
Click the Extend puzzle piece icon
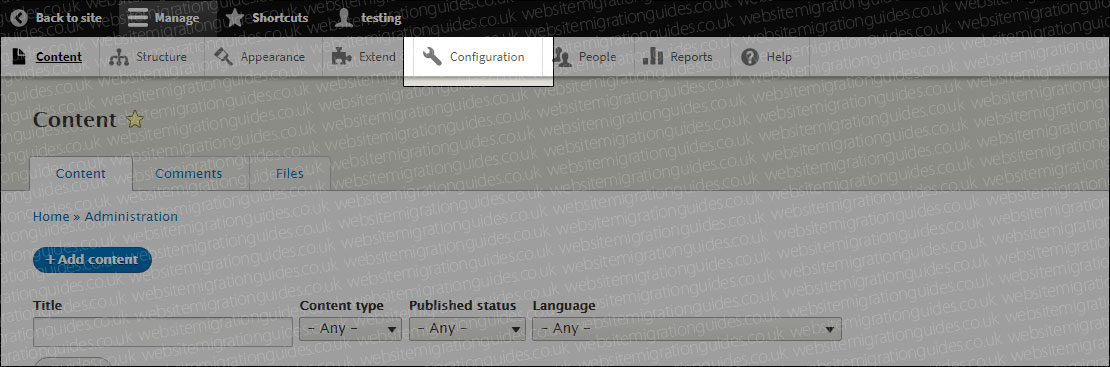pos(341,57)
